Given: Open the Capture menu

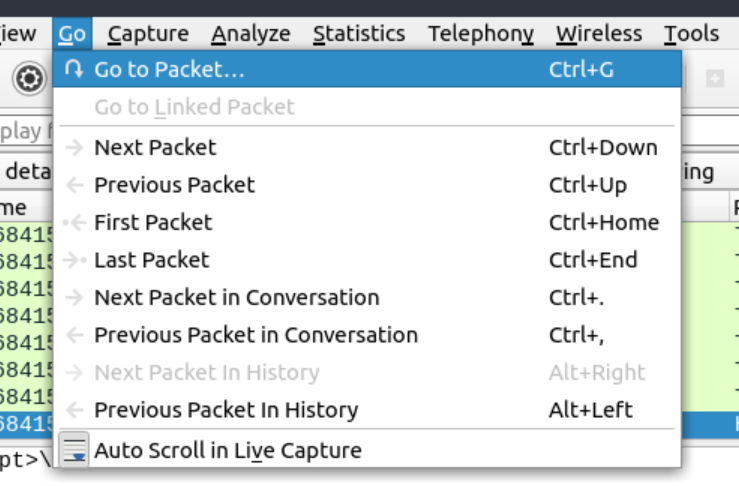Looking at the screenshot, I should coord(148,34).
